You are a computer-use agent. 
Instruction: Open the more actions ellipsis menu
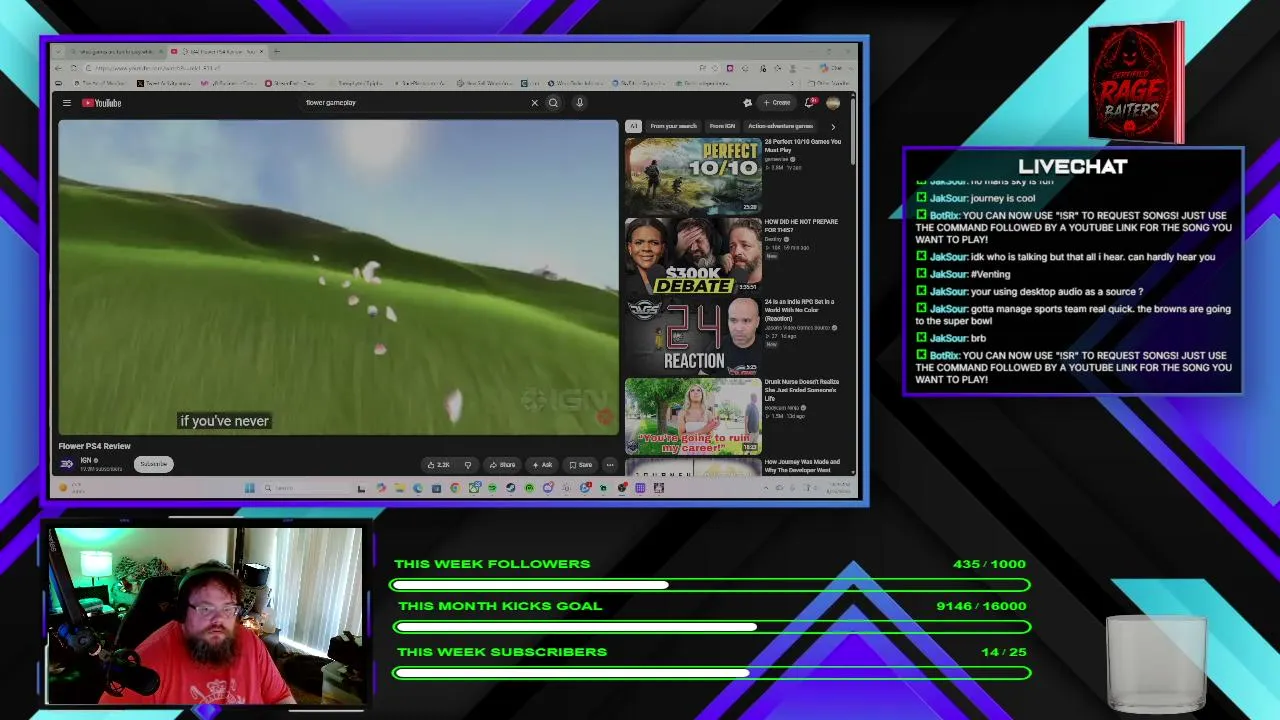610,465
